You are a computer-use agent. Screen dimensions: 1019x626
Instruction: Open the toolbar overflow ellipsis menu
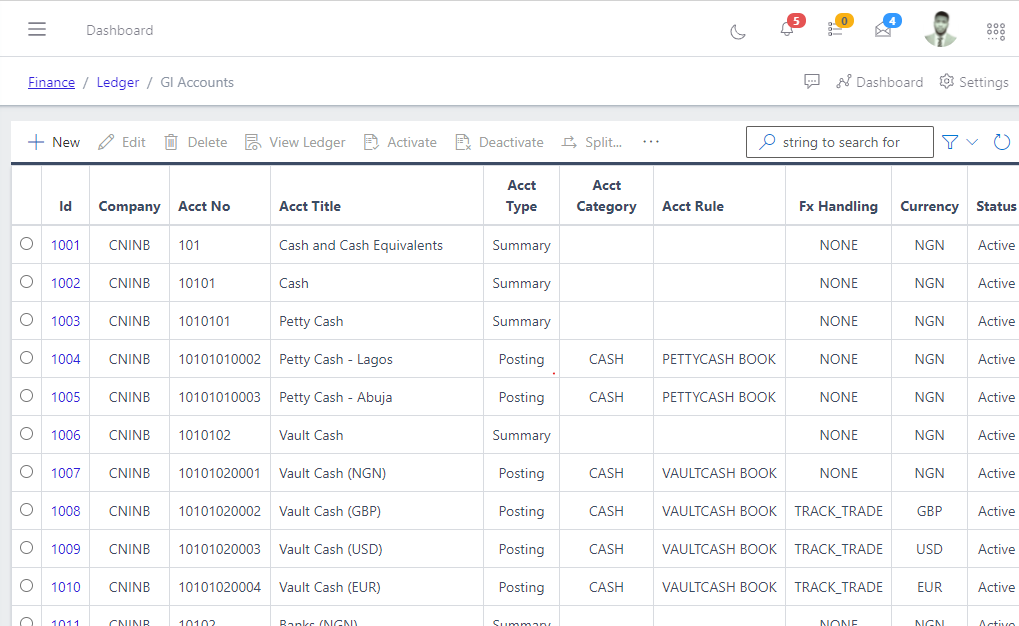(x=651, y=142)
